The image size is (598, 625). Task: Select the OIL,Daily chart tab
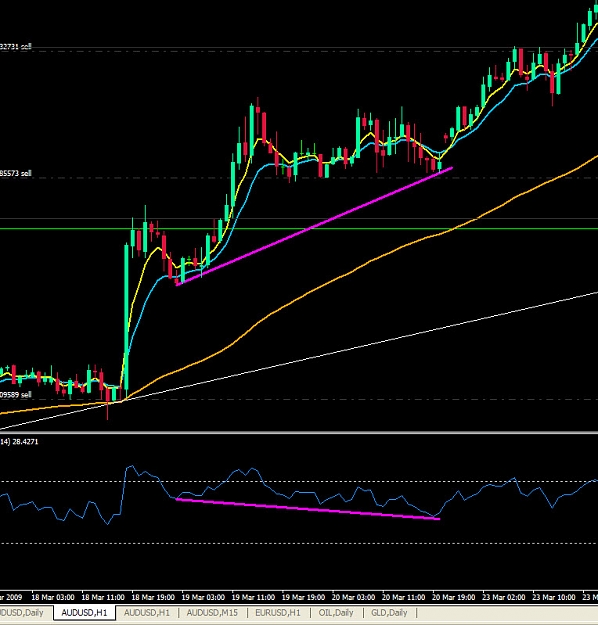point(336,612)
